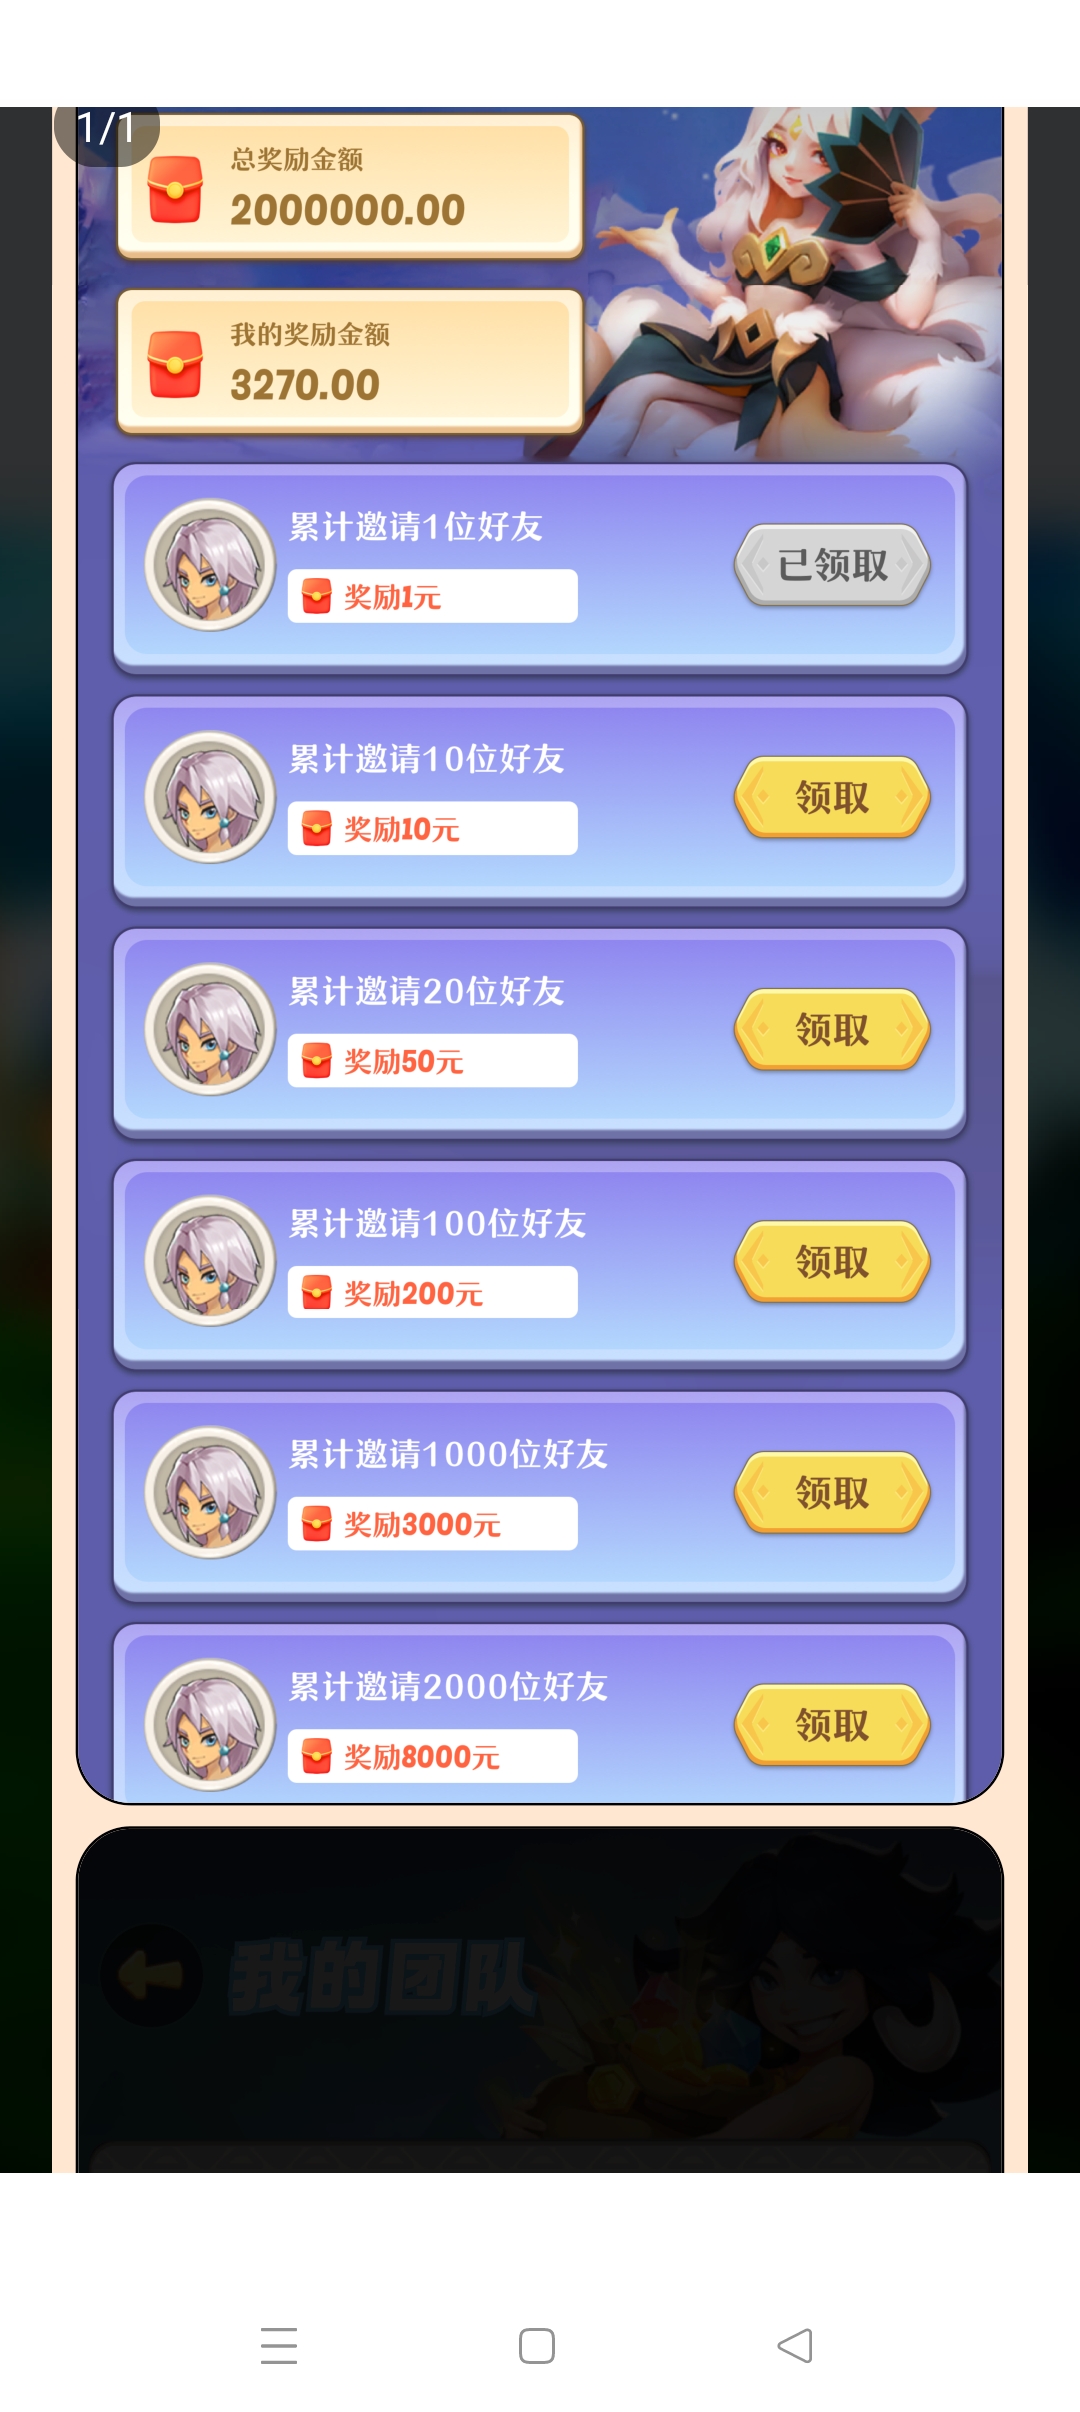Tap the red envelope icon on 奖励3000元
The width and height of the screenshot is (1080, 2412).
pos(317,1524)
